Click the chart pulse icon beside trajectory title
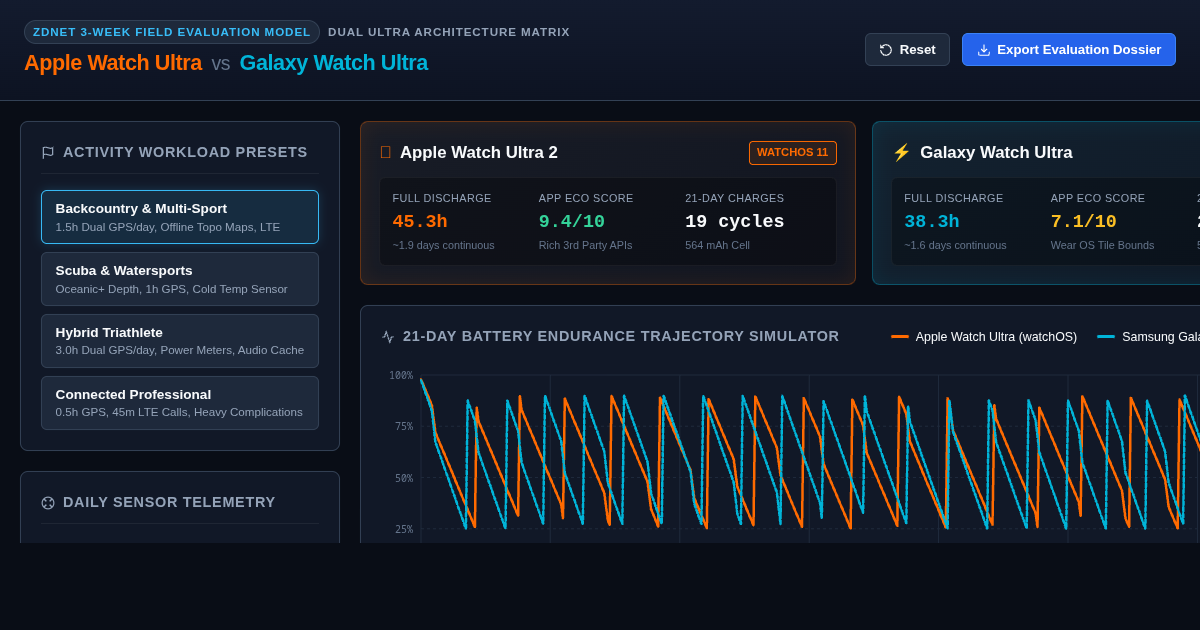The width and height of the screenshot is (1200, 630). [x=388, y=337]
